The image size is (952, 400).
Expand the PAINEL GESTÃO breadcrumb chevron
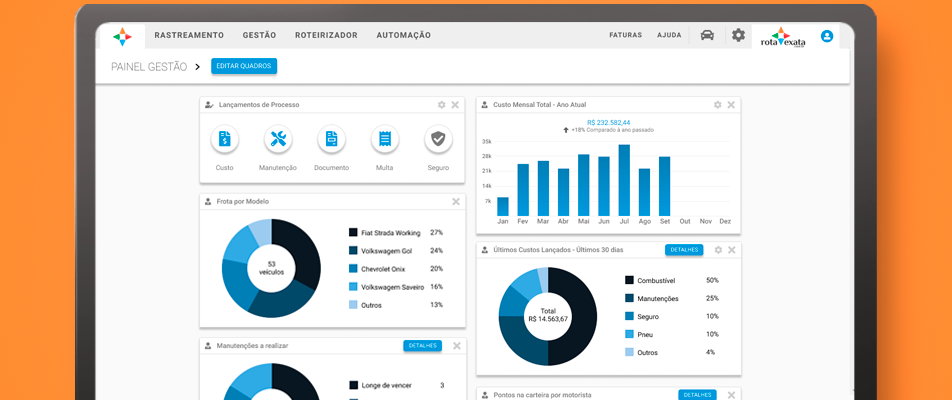[x=197, y=67]
